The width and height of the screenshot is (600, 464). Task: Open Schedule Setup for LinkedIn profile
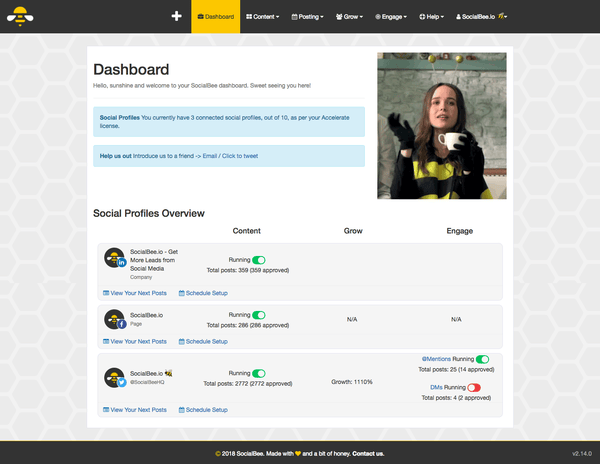click(203, 293)
